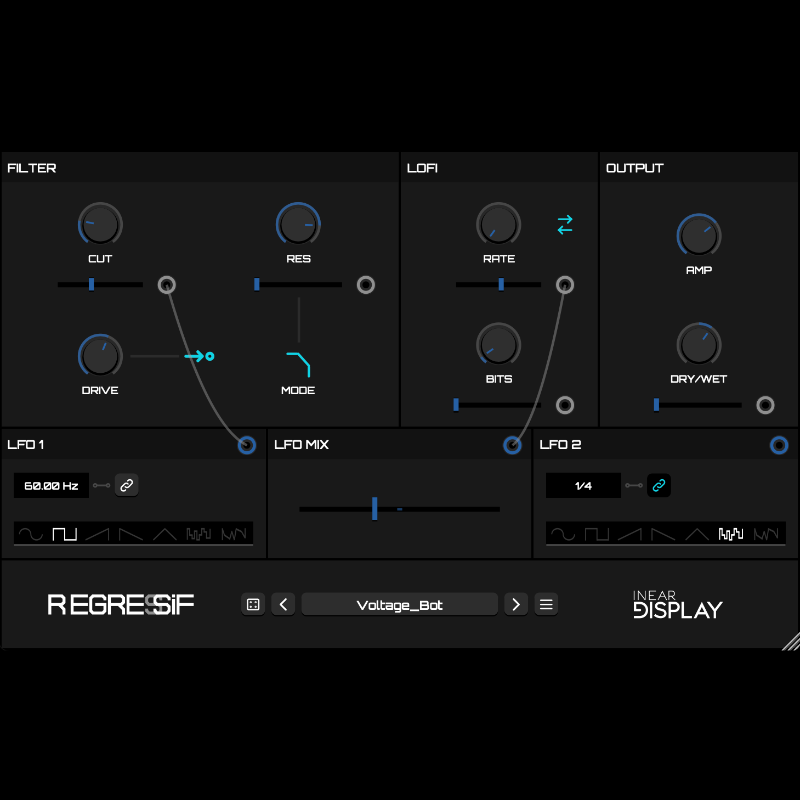This screenshot has height=800, width=800.
Task: Select the smooth random waveform in LFO 2
Action: tap(766, 534)
